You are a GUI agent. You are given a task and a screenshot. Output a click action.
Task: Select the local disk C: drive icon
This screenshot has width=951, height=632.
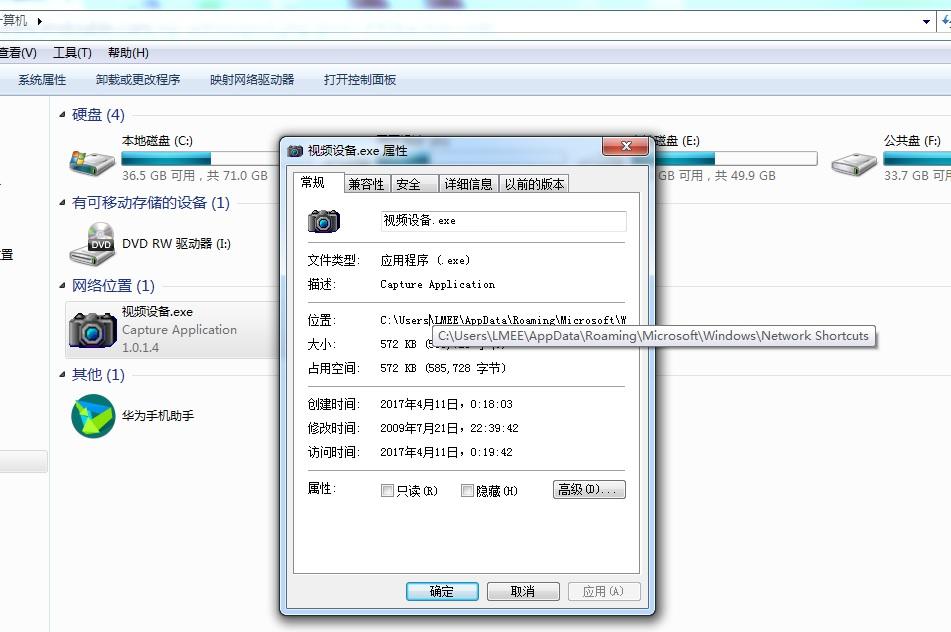(x=92, y=163)
